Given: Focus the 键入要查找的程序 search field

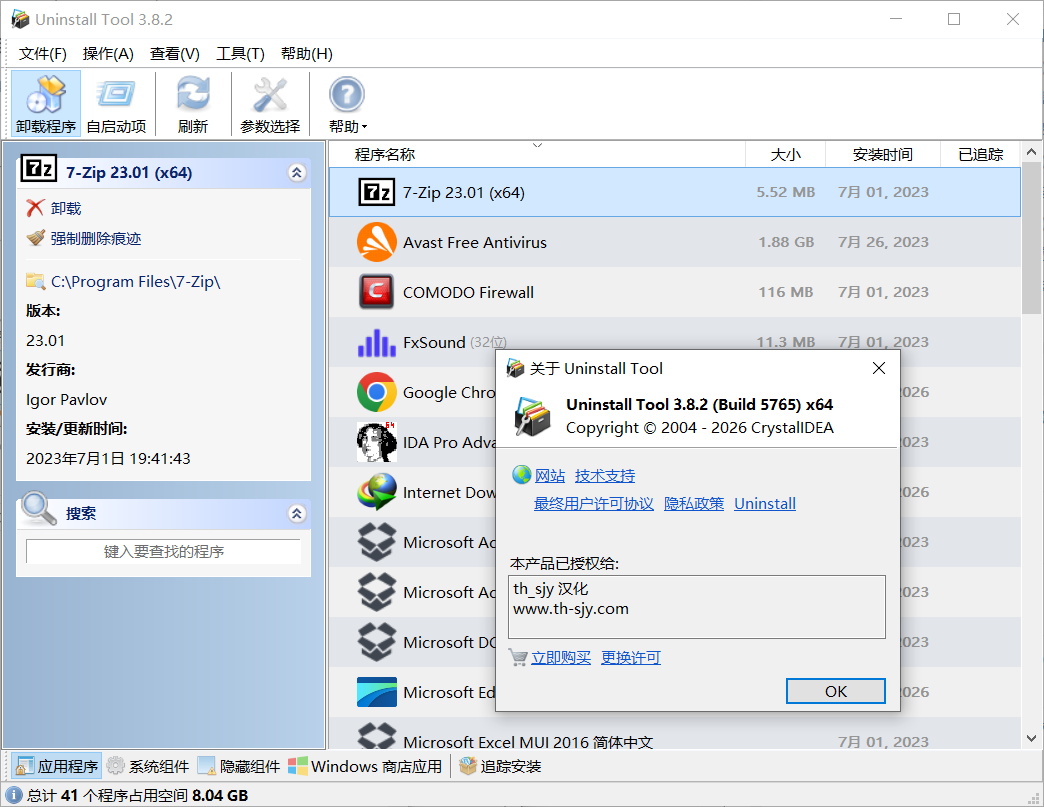Looking at the screenshot, I should point(163,551).
